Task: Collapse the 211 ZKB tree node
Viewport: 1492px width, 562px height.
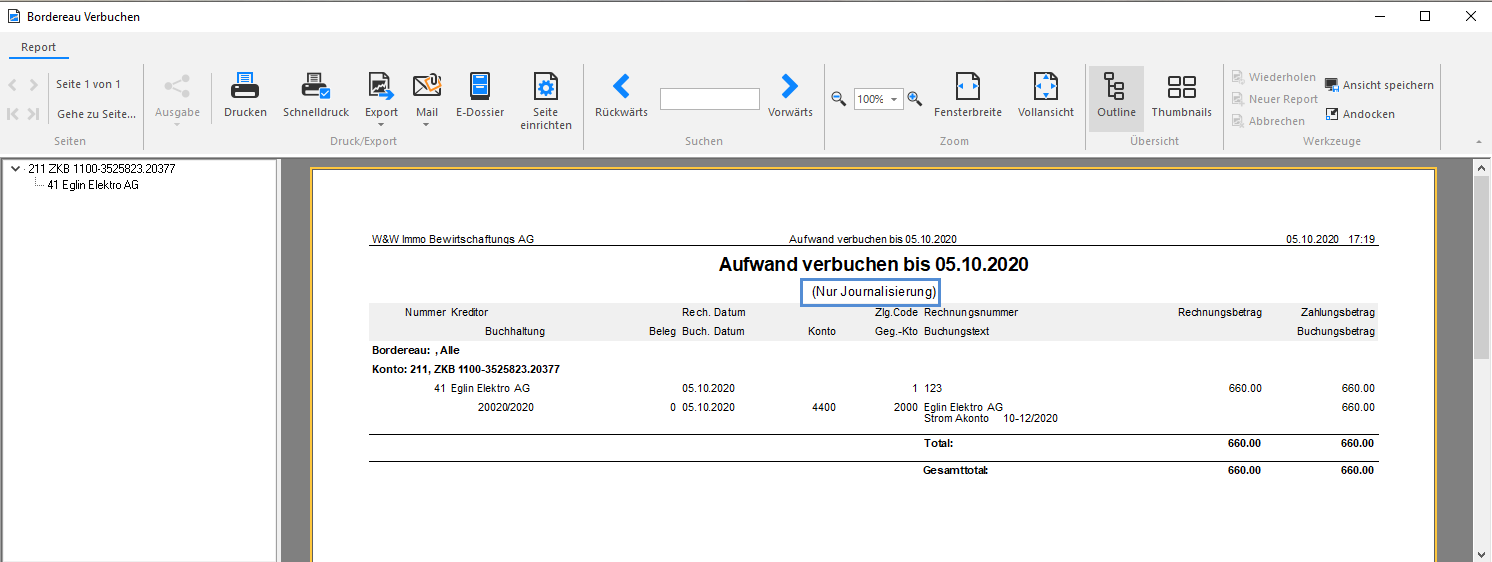Action: pyautogui.click(x=15, y=169)
